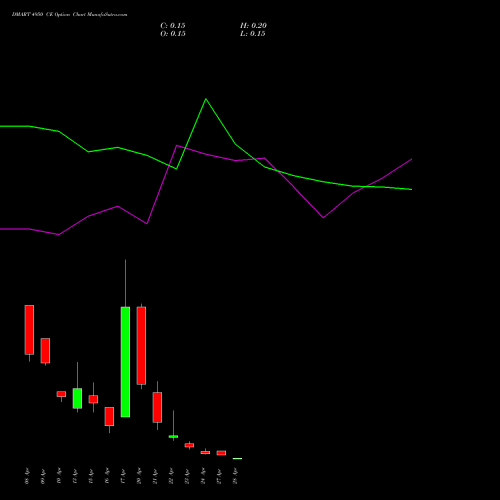Image resolution: width=500 pixels, height=500 pixels.
Task: Select the small red candle for 27 Apr
Action: click(221, 453)
